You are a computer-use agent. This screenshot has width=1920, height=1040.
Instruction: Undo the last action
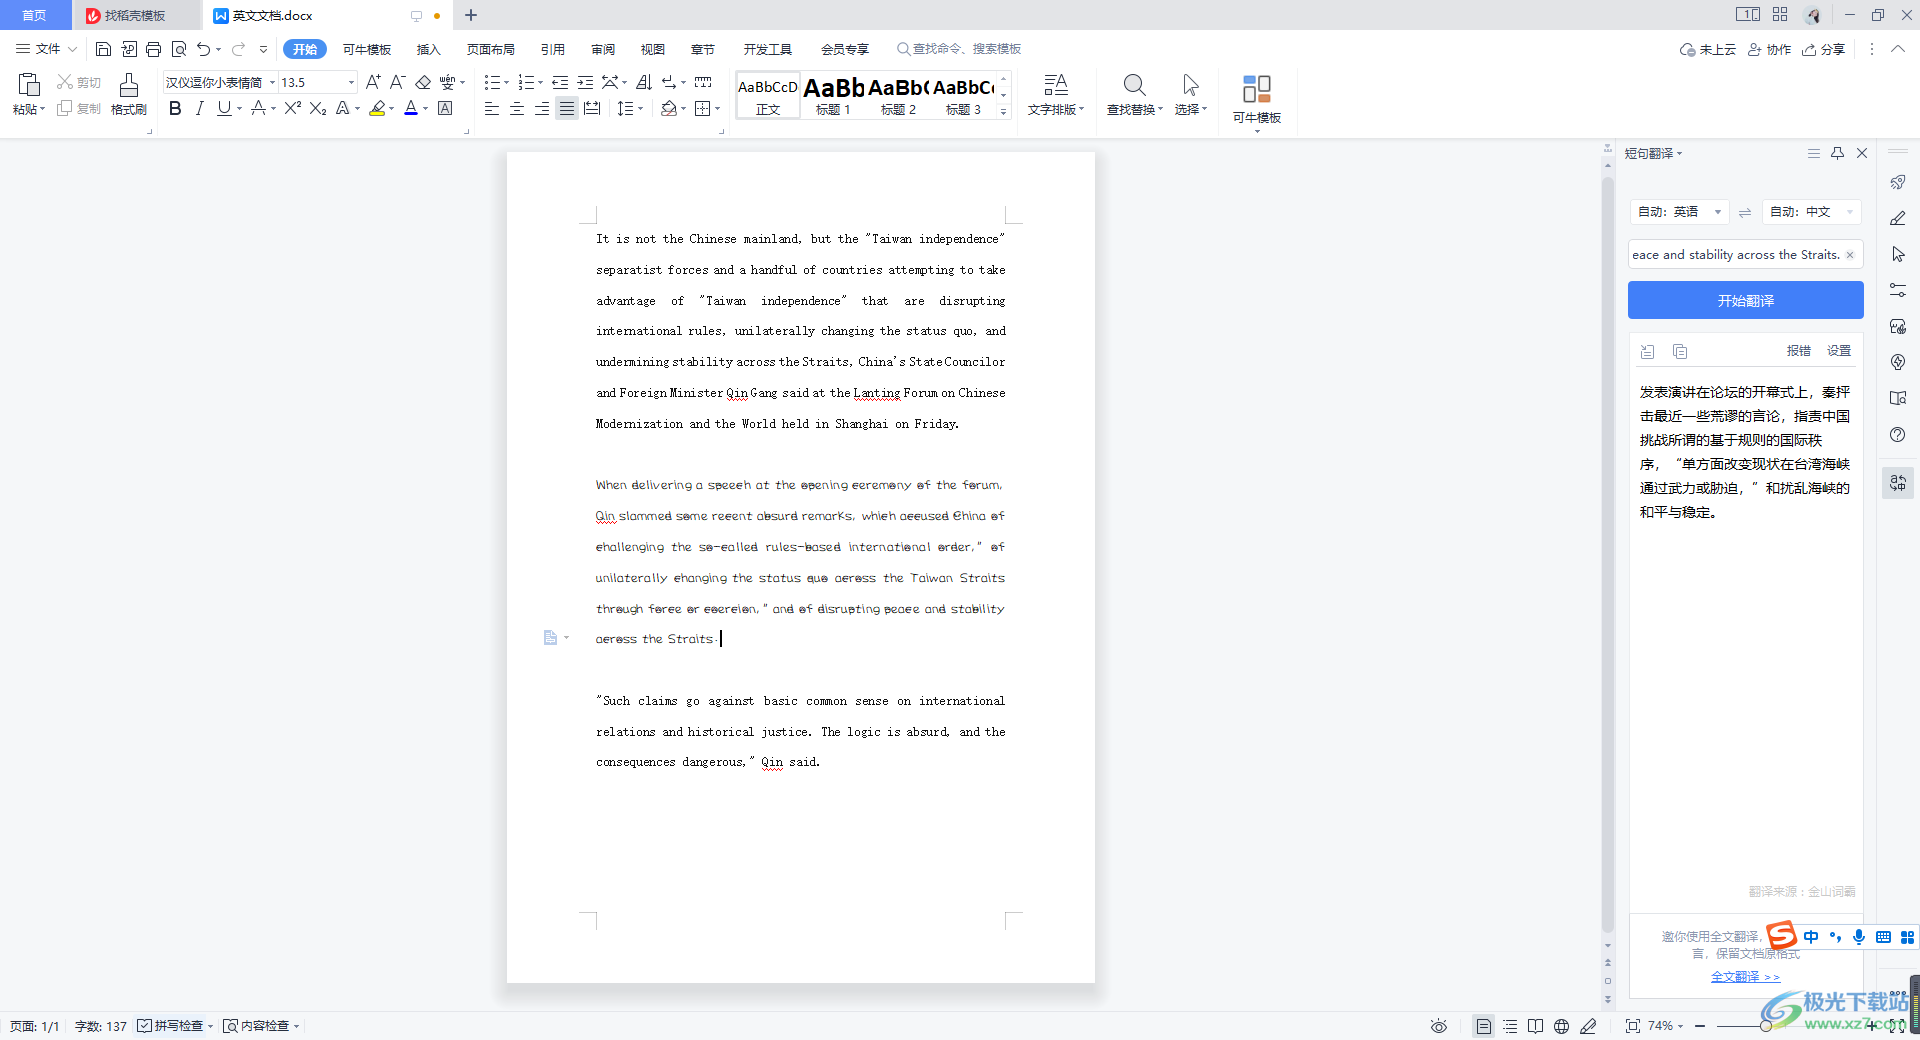(204, 49)
